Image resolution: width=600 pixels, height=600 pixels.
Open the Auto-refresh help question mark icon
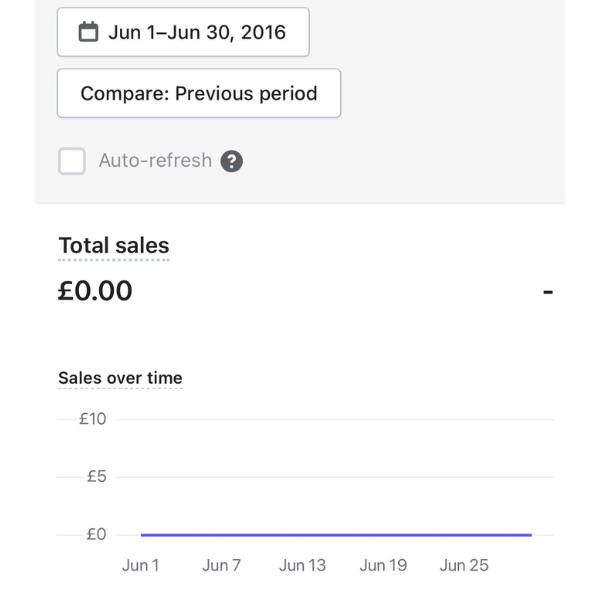231,161
